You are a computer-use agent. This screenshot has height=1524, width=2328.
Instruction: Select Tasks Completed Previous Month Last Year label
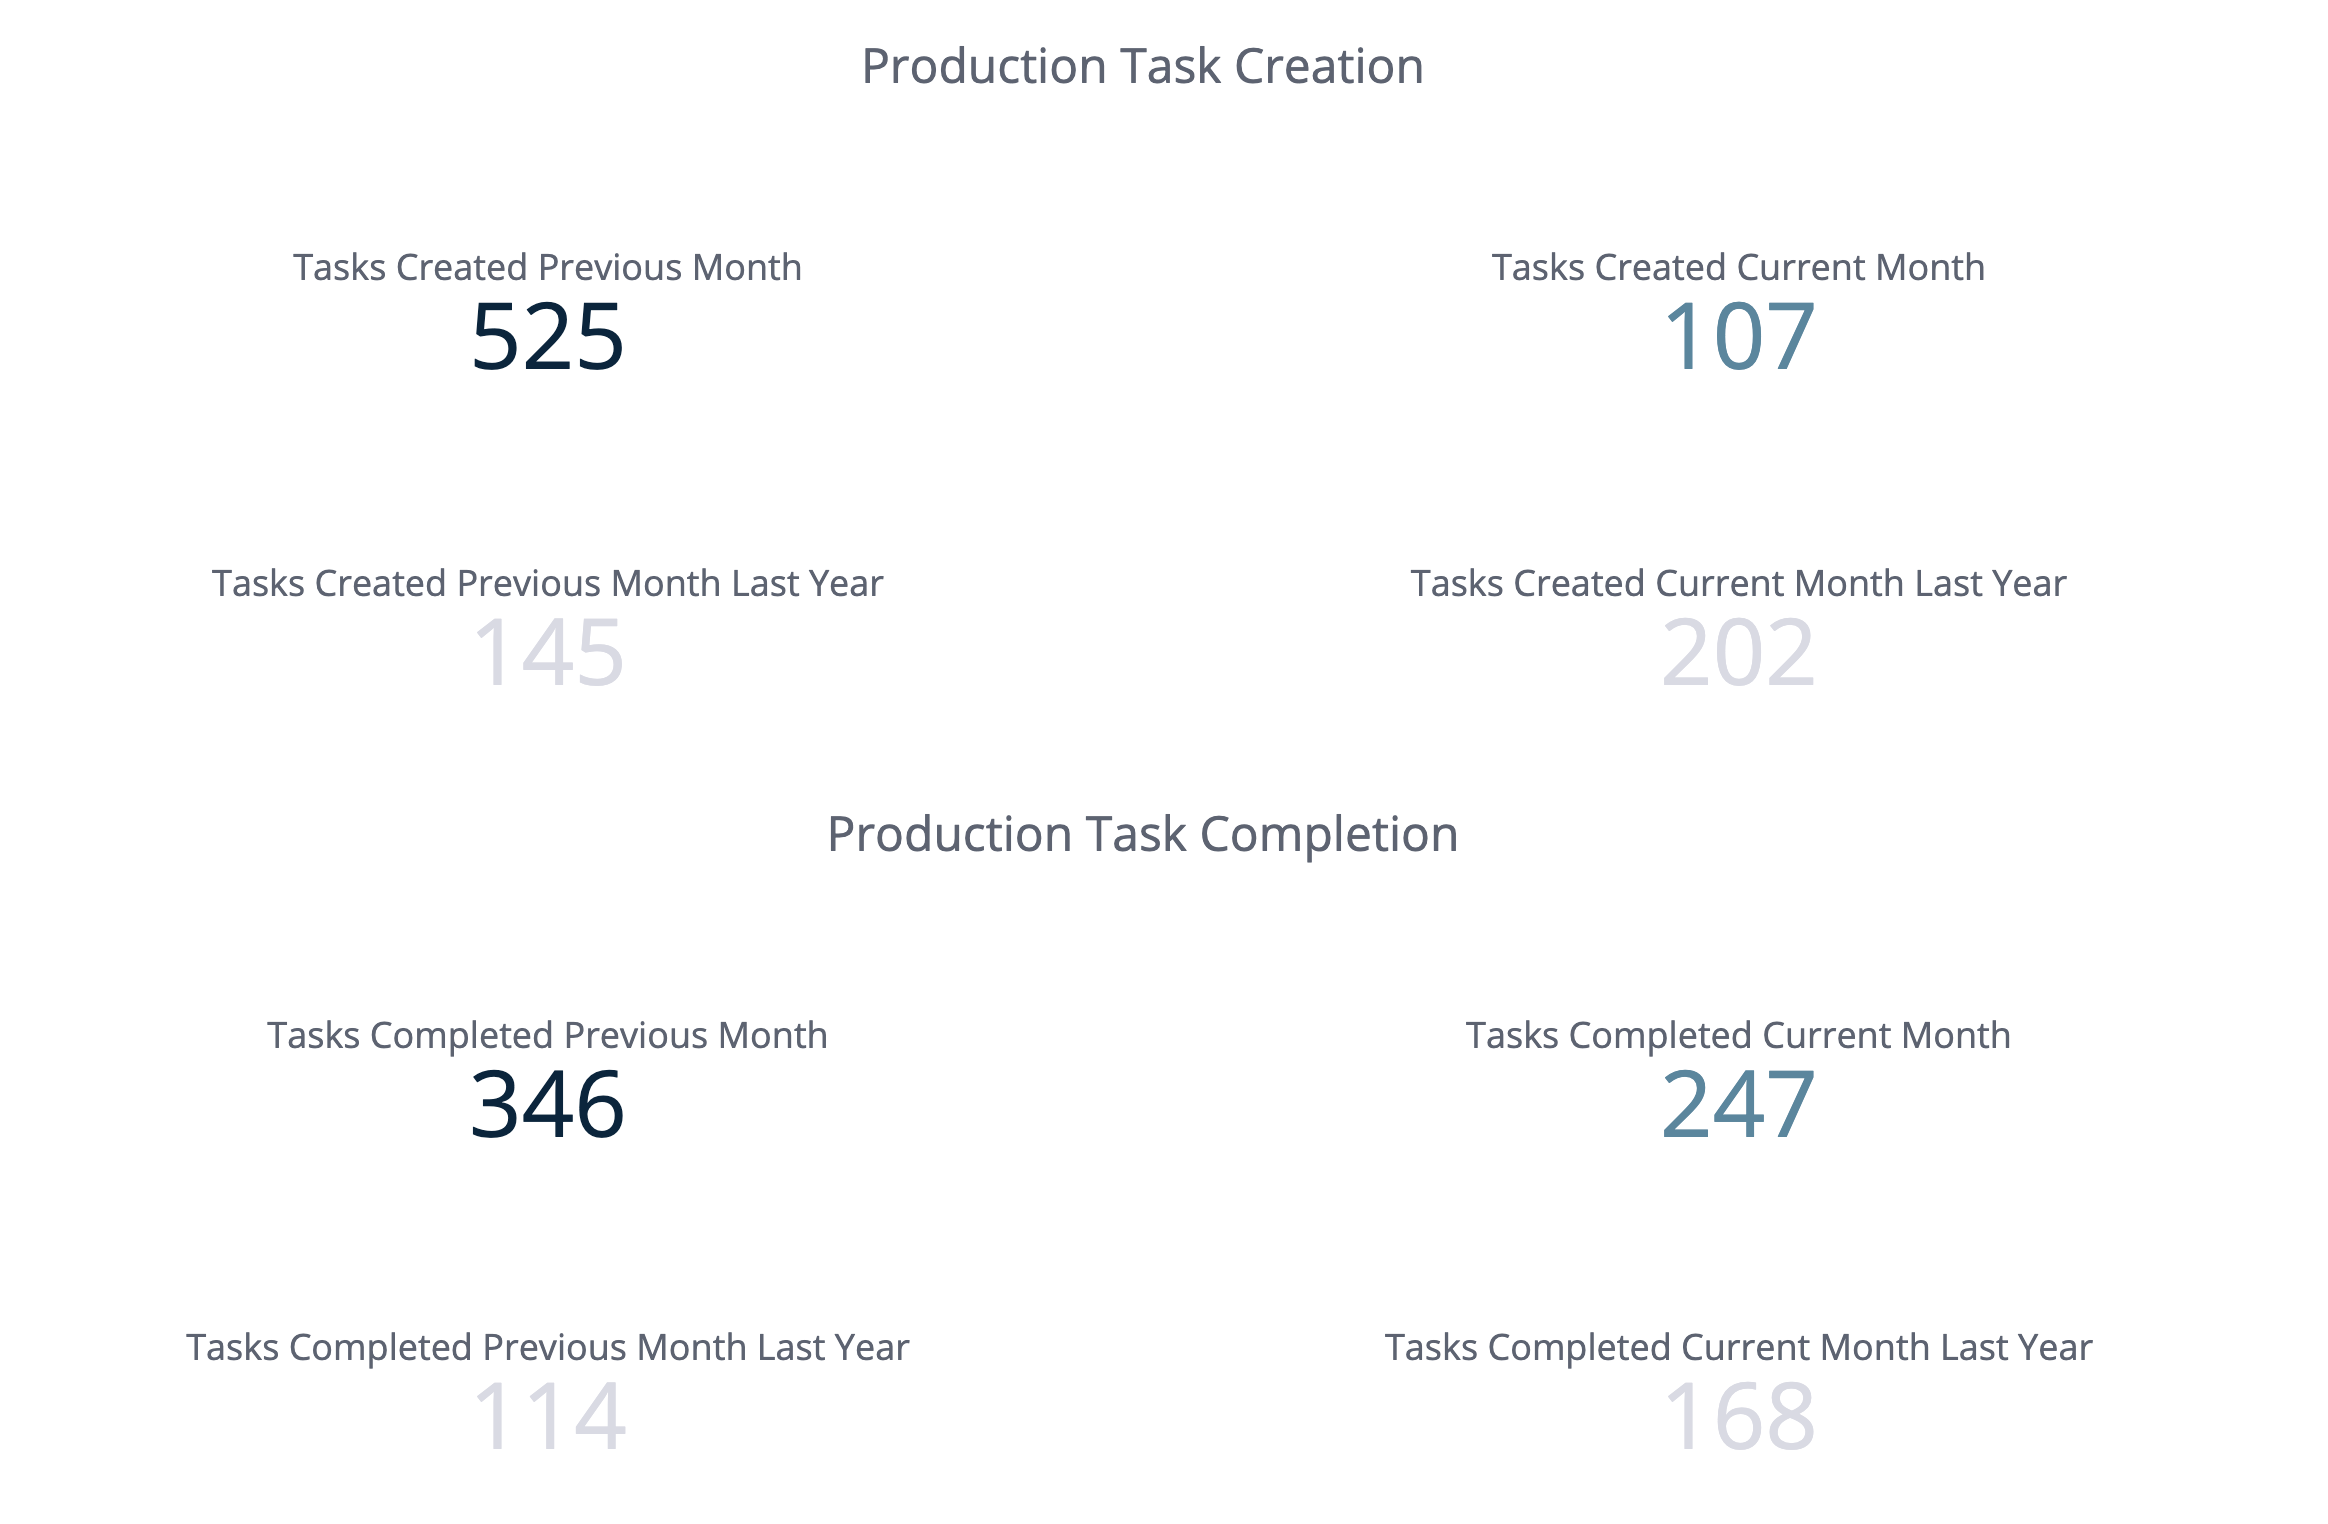547,1348
